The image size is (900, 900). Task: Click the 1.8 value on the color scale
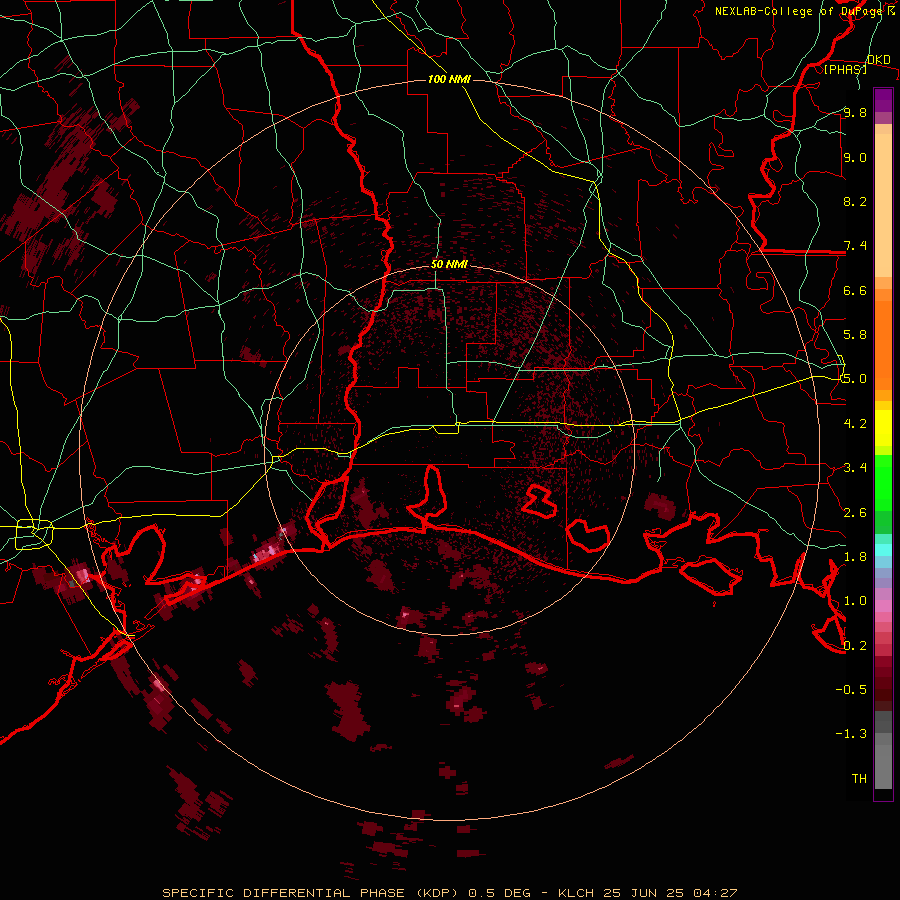click(855, 557)
